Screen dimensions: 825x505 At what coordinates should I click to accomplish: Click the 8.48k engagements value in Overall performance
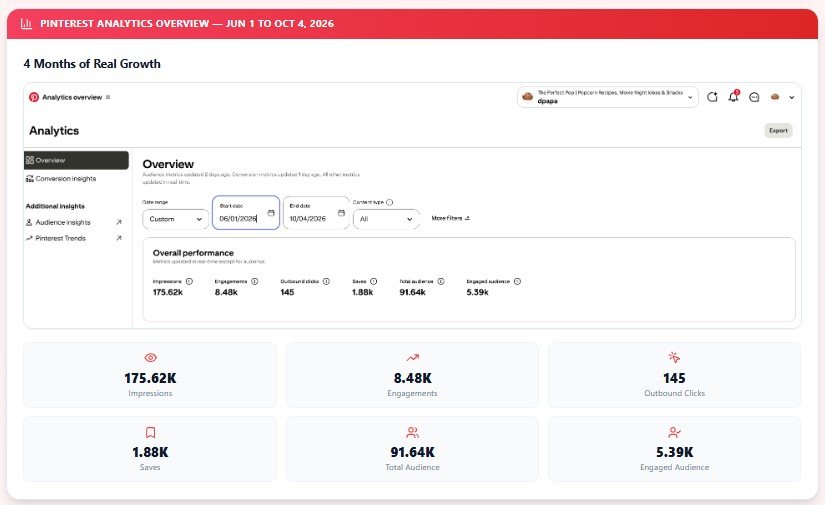[226, 292]
